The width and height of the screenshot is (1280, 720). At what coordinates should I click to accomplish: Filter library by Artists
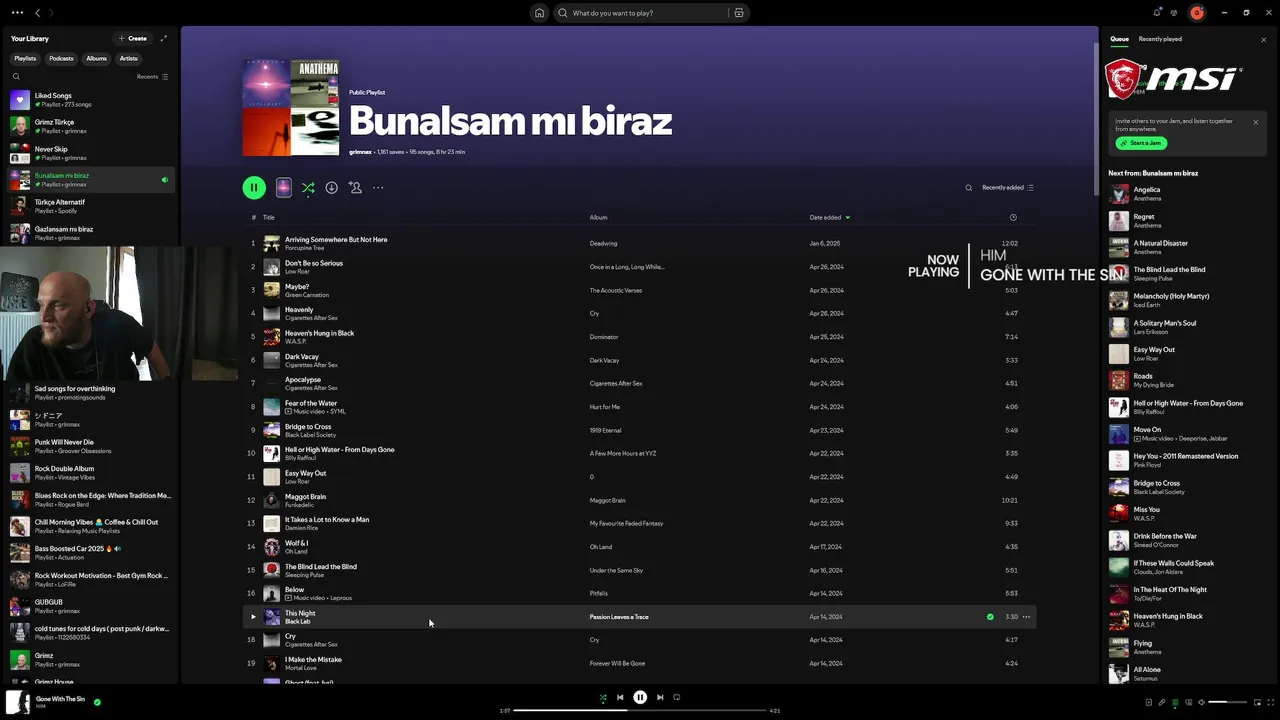click(129, 58)
